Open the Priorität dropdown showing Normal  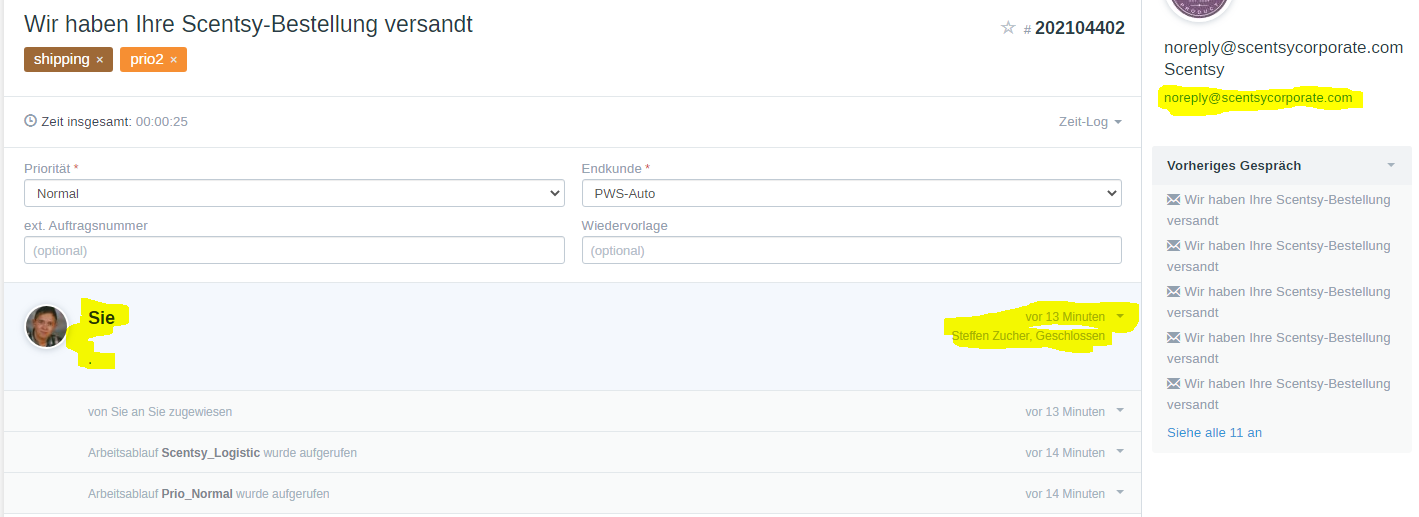click(294, 193)
